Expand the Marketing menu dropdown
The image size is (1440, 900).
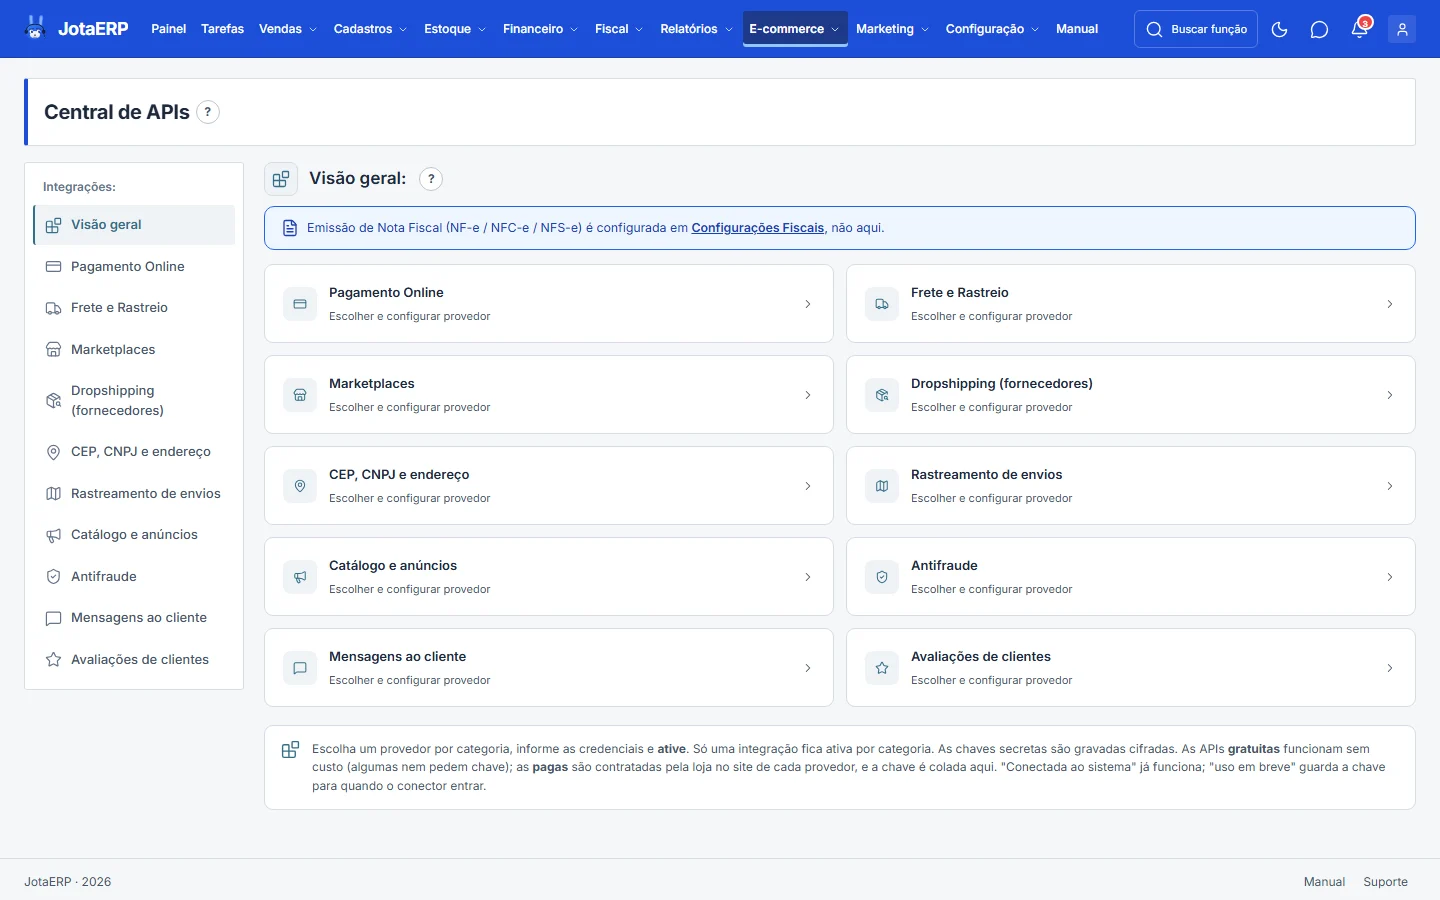pos(892,29)
